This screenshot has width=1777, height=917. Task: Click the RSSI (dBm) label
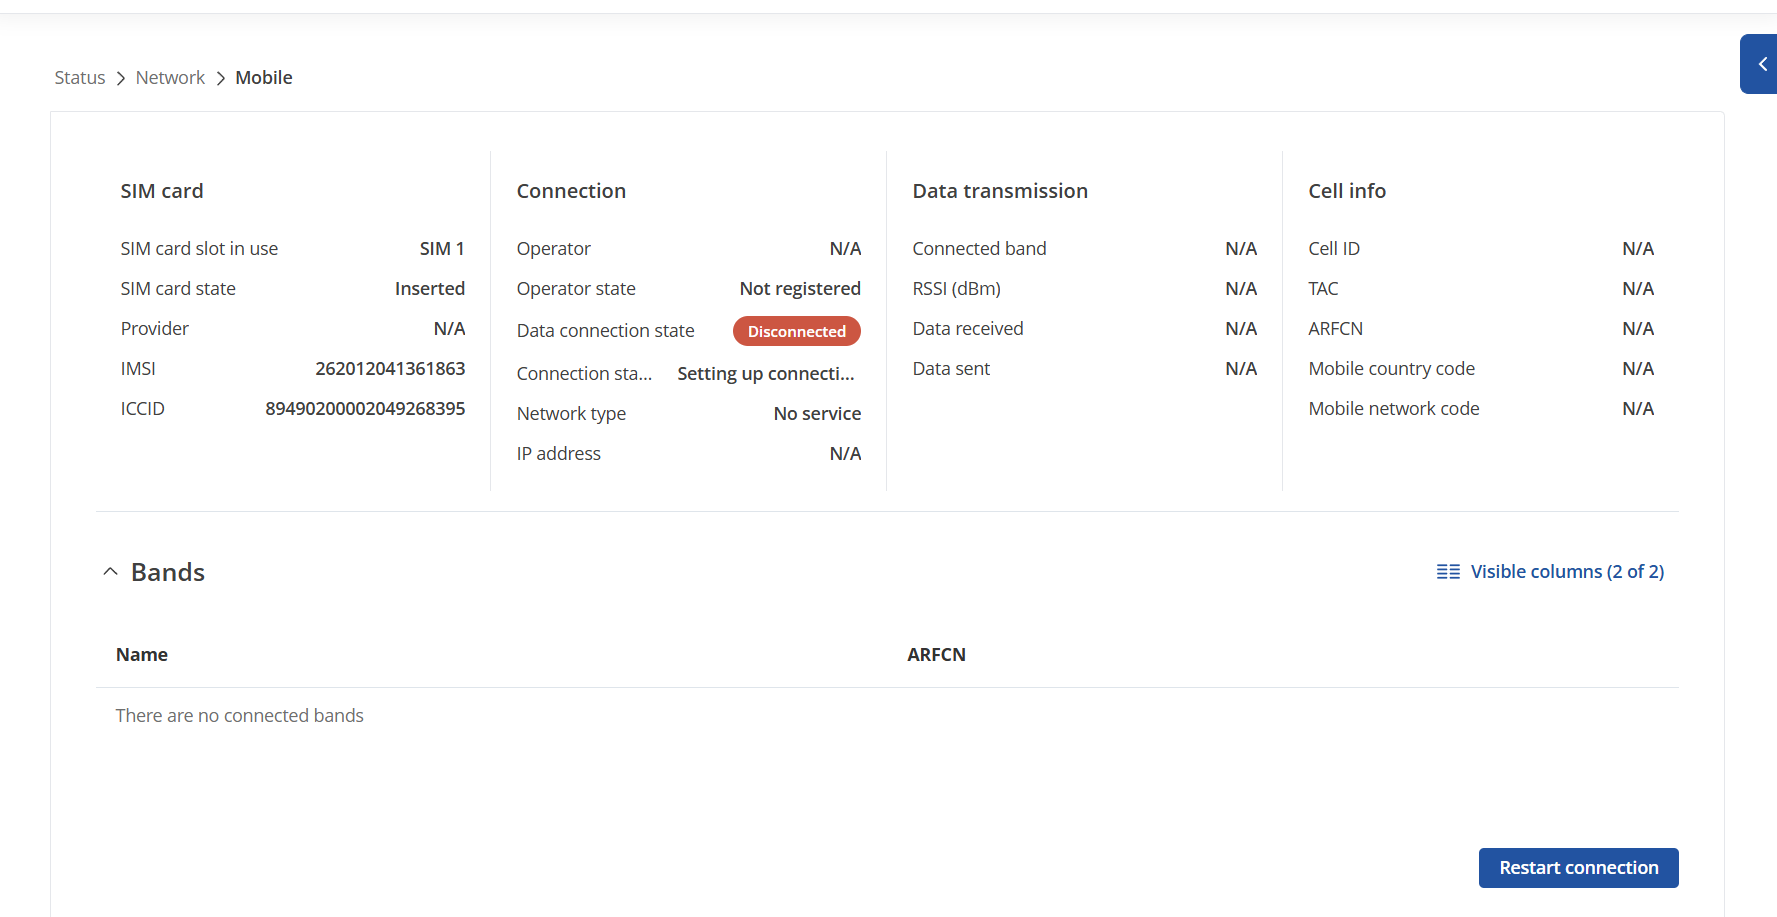(956, 289)
